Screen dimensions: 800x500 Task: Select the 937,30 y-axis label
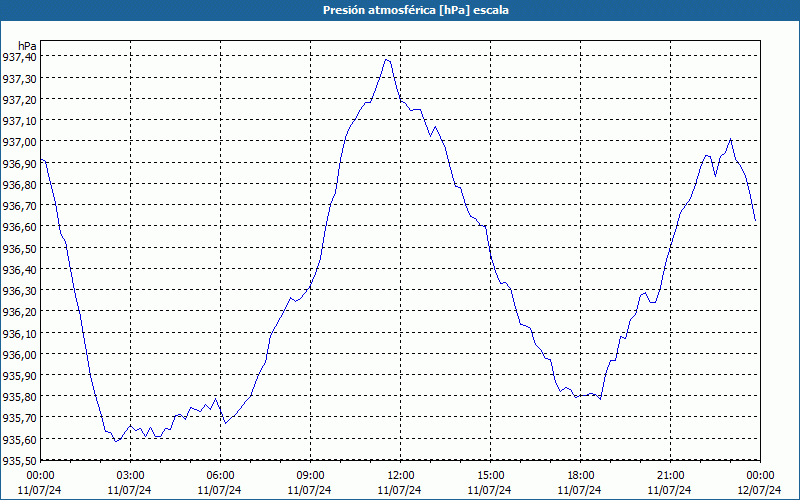[19, 78]
